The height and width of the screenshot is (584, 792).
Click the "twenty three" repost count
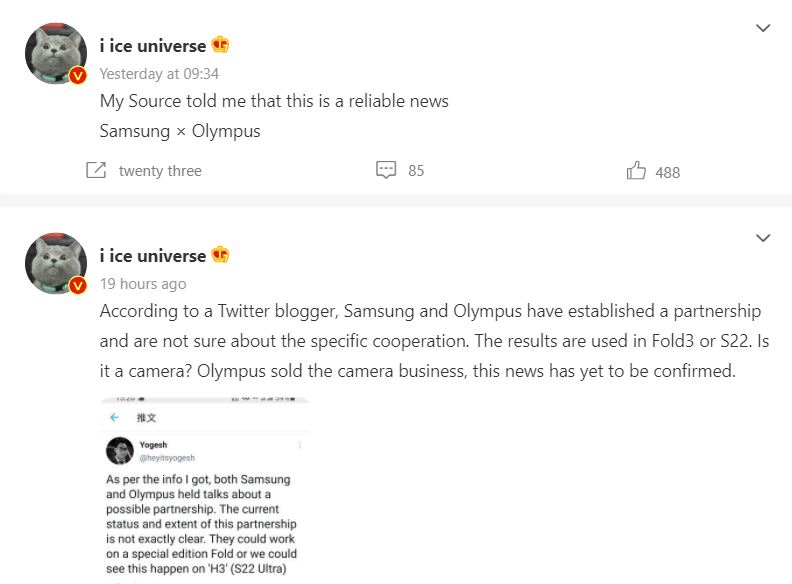pyautogui.click(x=160, y=171)
